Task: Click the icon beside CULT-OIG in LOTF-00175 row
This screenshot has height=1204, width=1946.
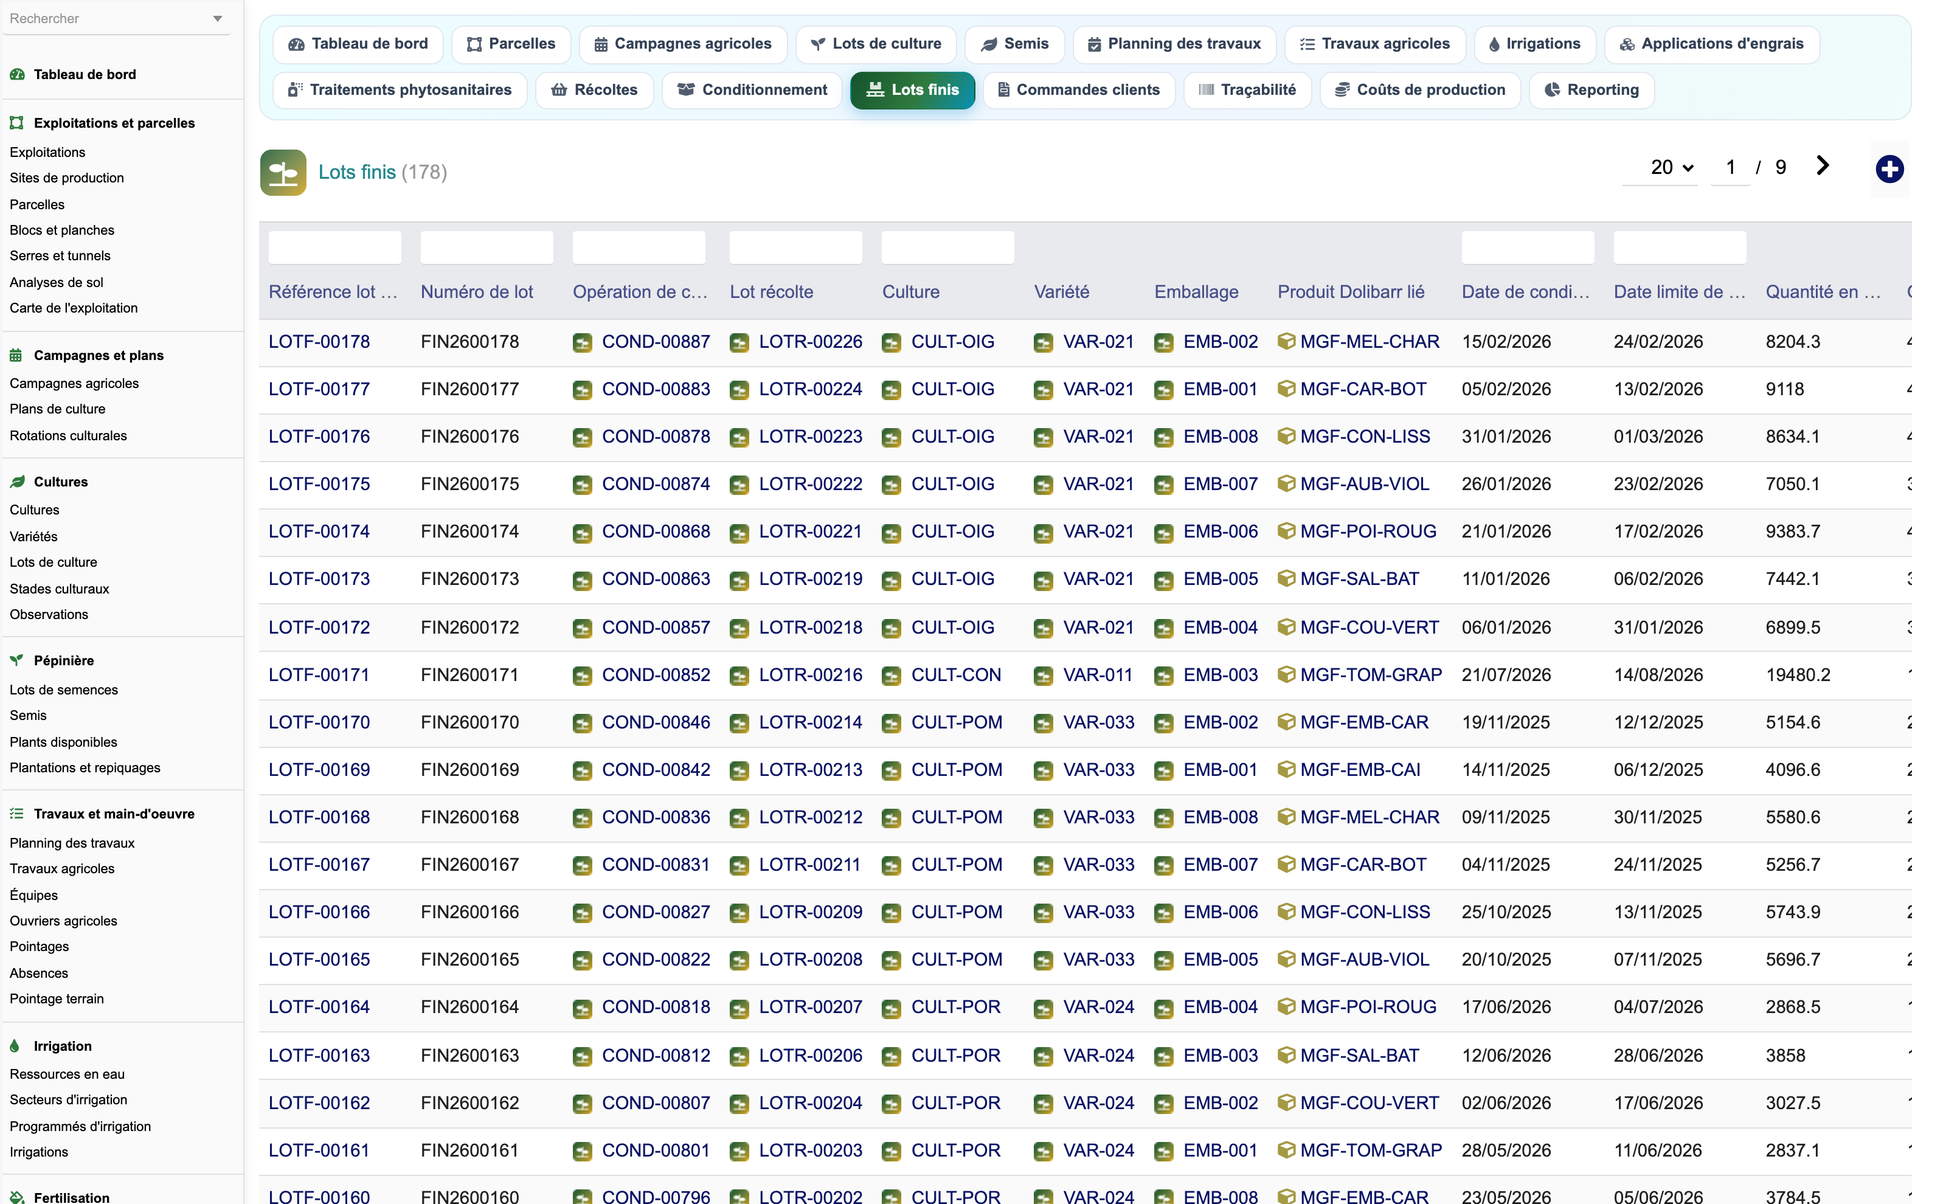Action: point(891,485)
